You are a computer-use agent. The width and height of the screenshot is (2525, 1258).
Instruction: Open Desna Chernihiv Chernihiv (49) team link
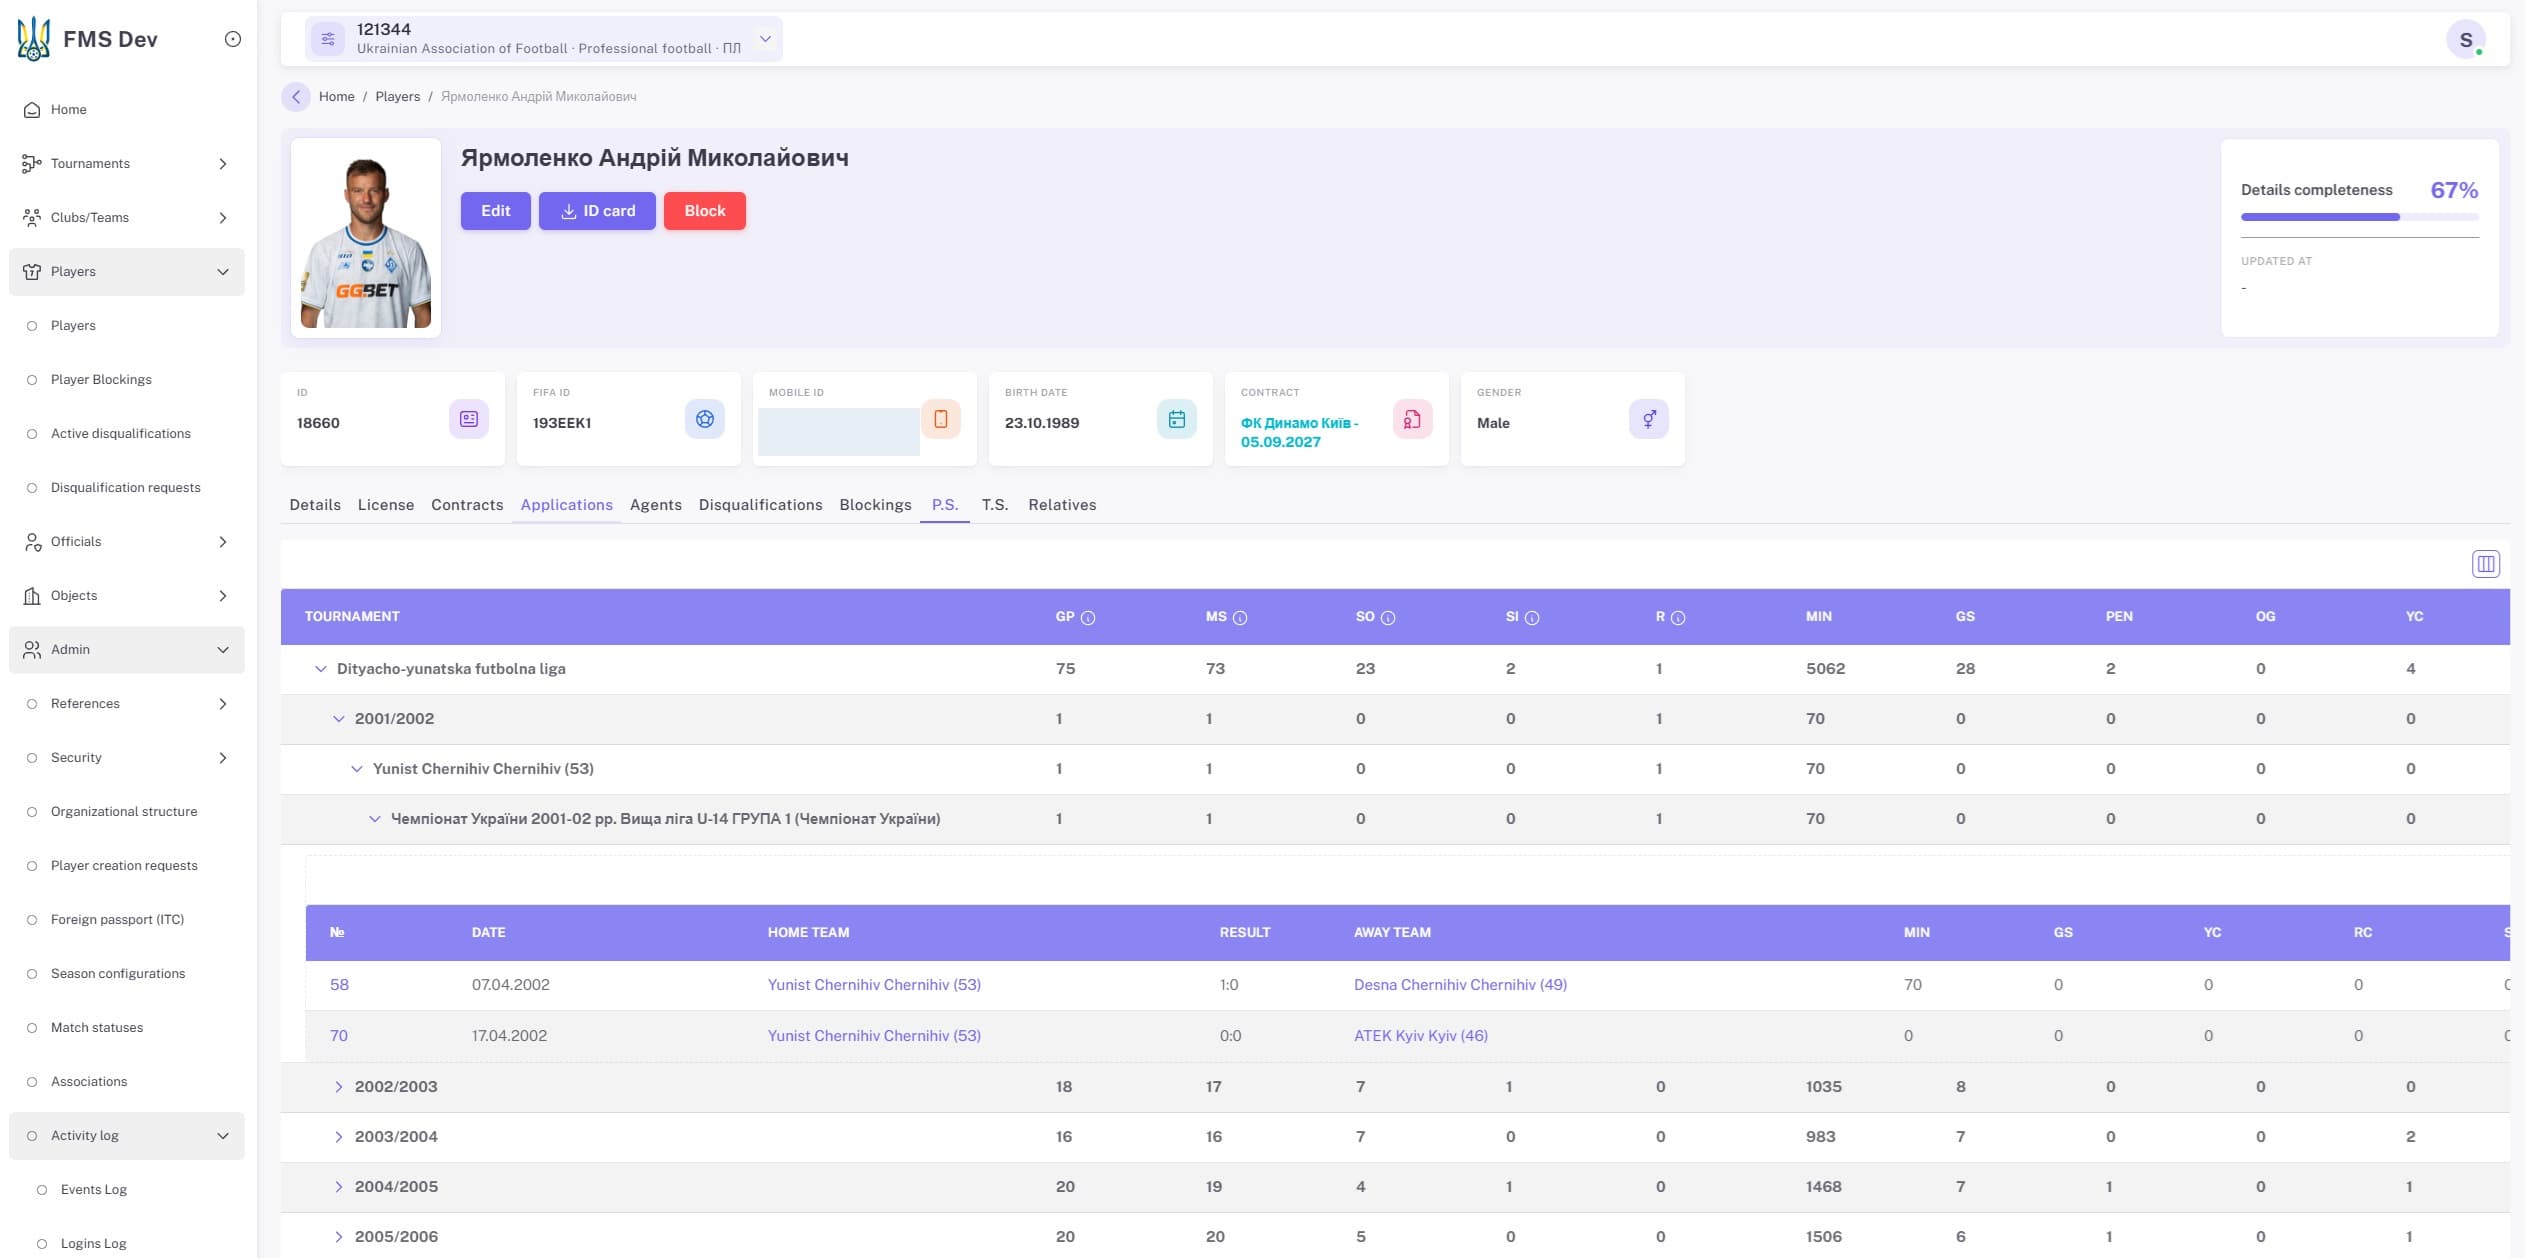1460,985
